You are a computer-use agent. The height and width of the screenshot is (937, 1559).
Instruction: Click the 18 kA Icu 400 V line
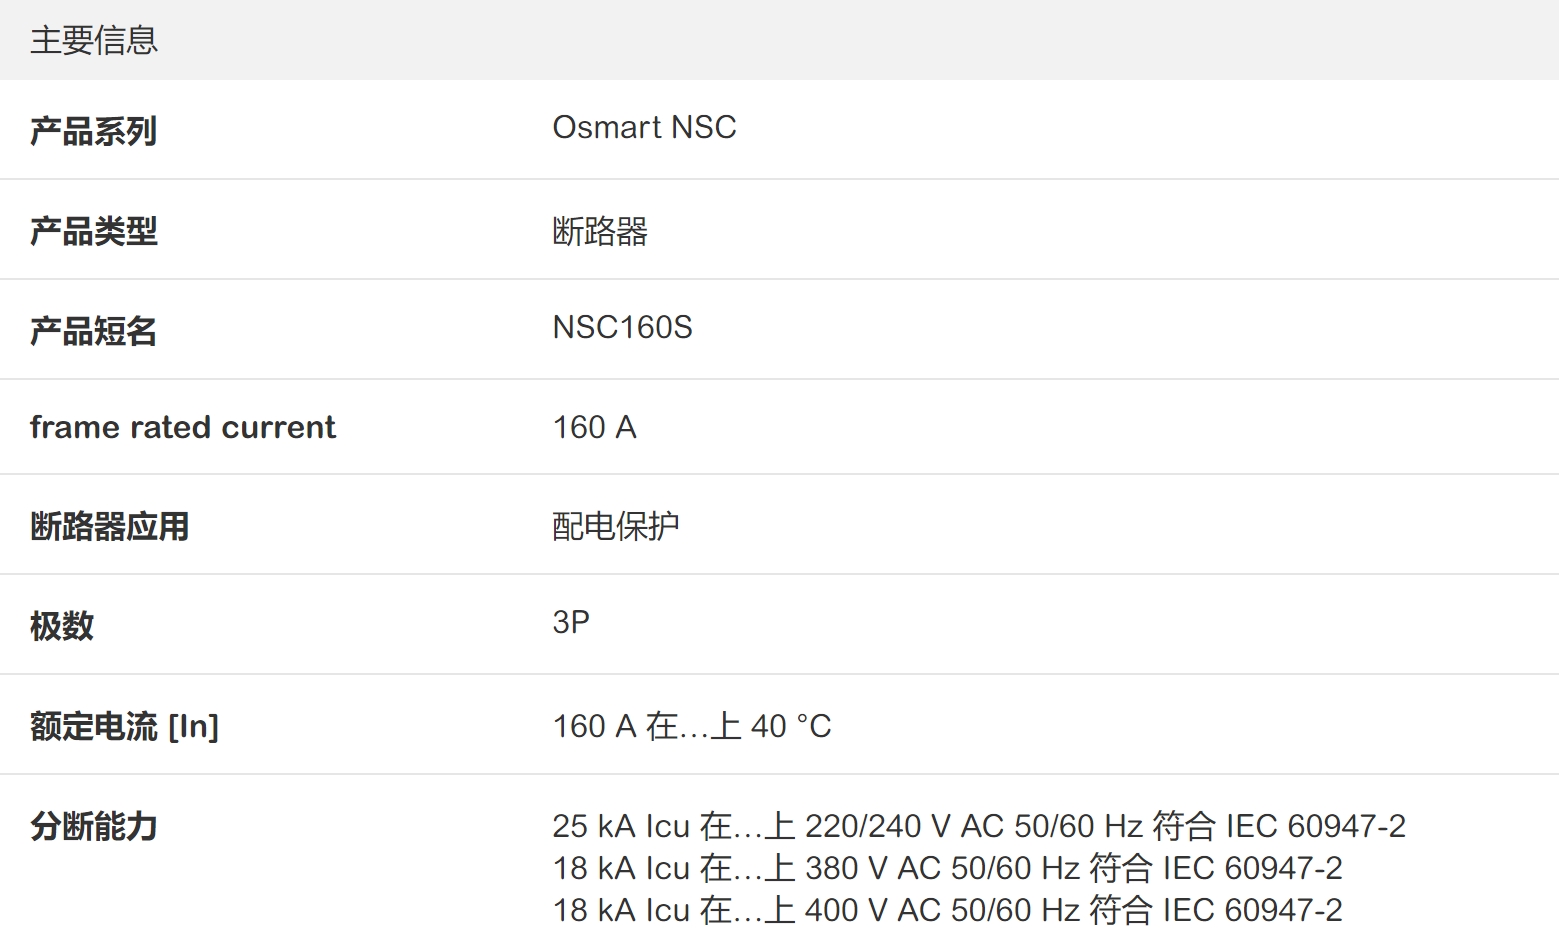(x=946, y=910)
